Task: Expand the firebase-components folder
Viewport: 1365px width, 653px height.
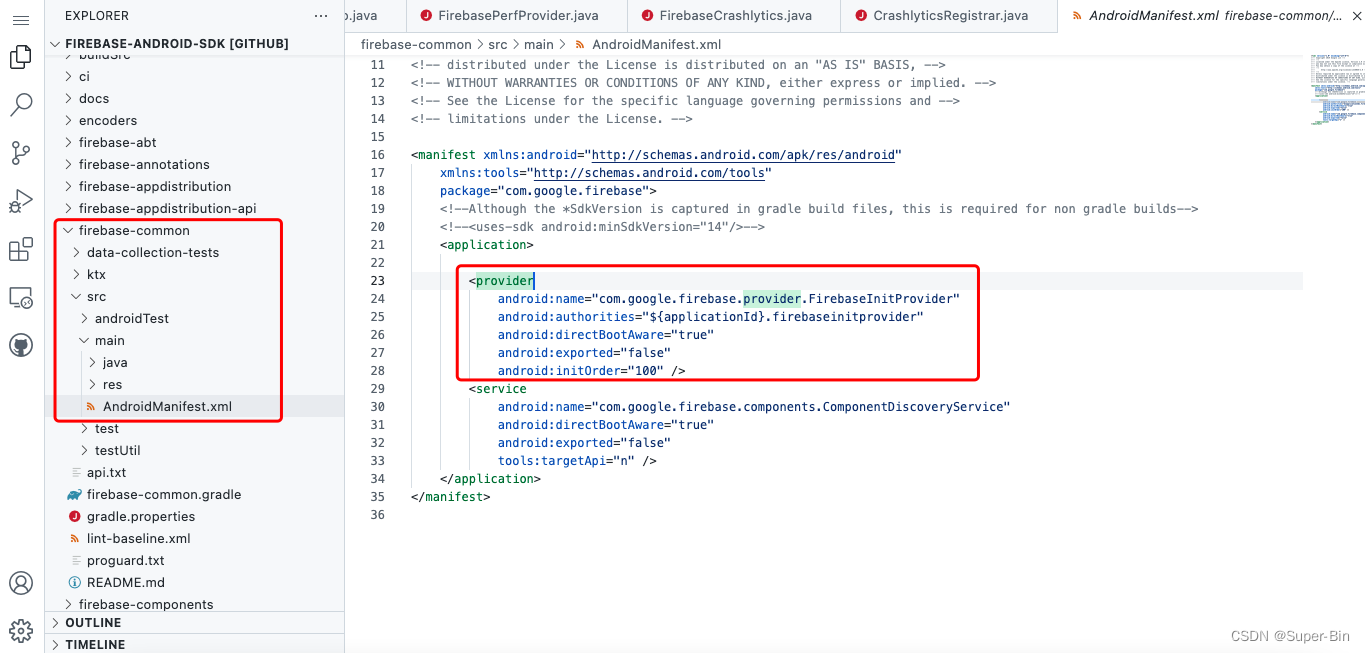Action: (195, 604)
